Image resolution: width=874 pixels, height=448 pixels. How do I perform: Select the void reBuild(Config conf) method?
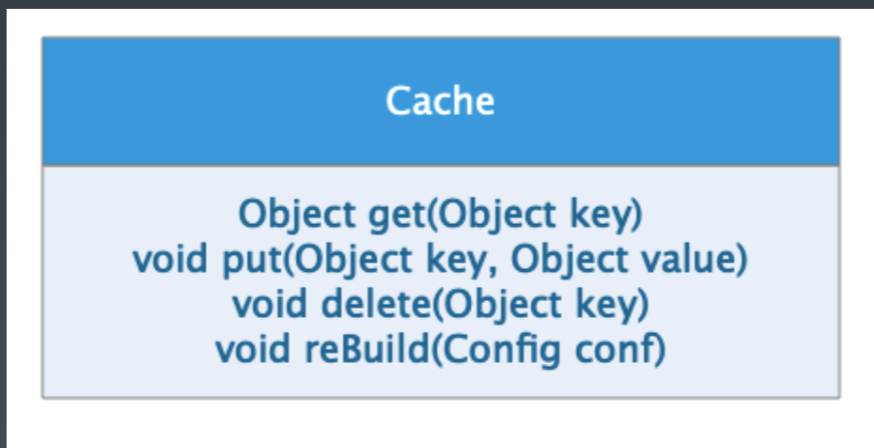click(x=440, y=350)
